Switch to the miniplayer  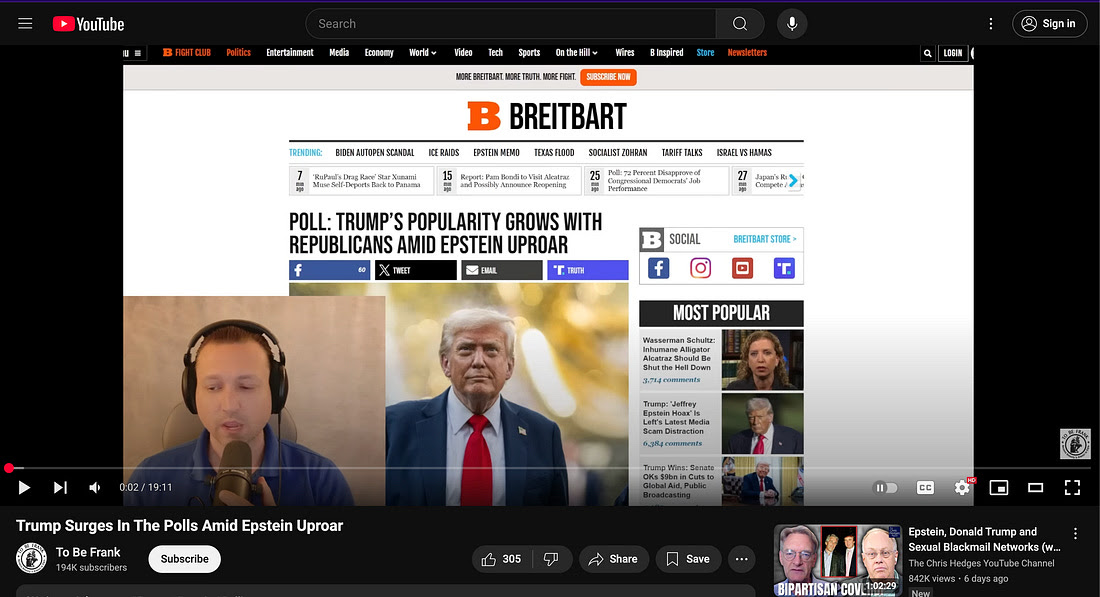point(998,488)
